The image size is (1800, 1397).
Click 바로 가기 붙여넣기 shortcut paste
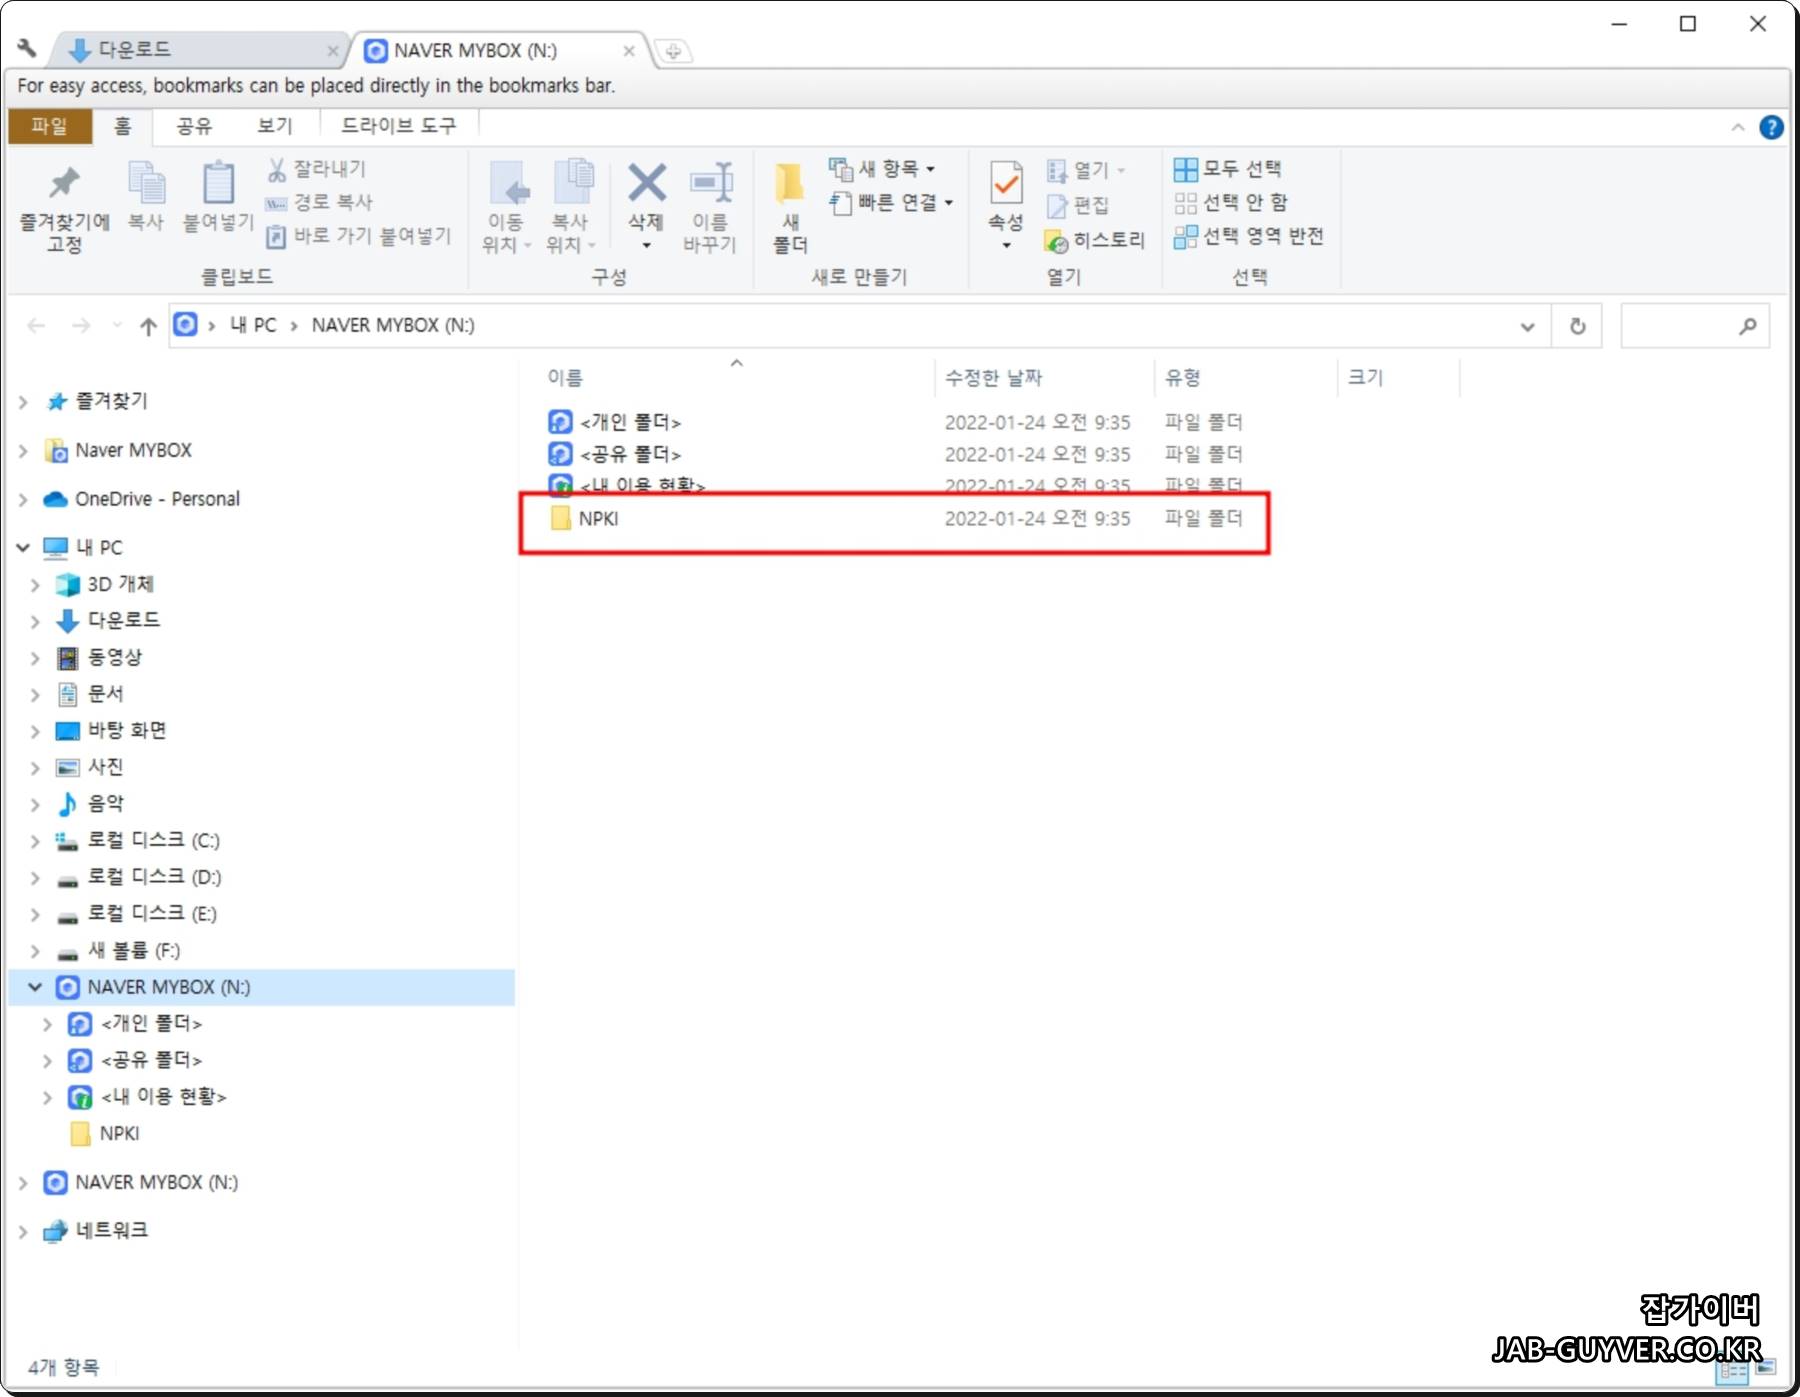pos(359,236)
